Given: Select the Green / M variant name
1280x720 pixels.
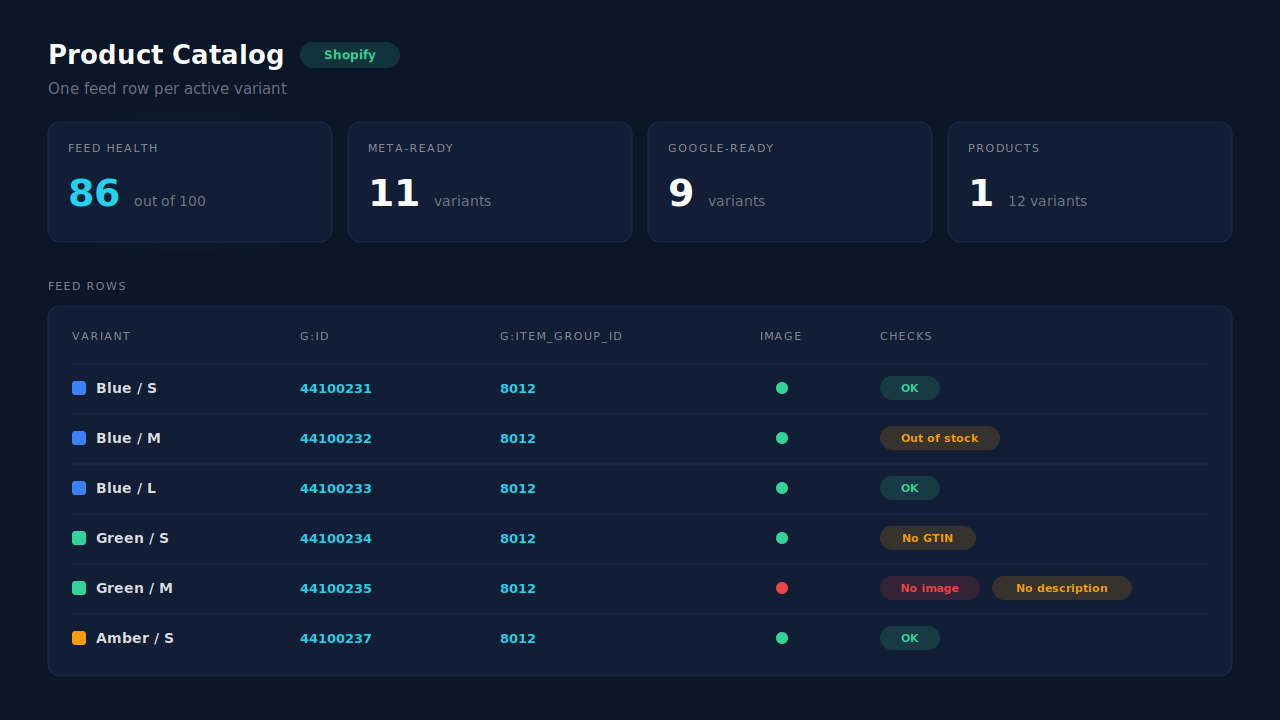Looking at the screenshot, I should click(134, 588).
